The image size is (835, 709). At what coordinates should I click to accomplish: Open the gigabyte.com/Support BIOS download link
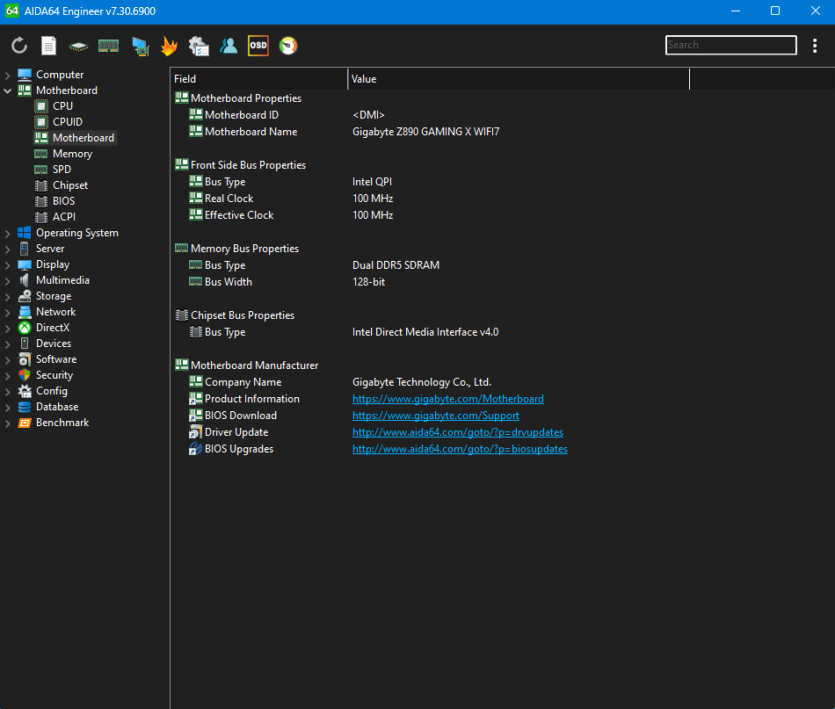pyautogui.click(x=436, y=415)
